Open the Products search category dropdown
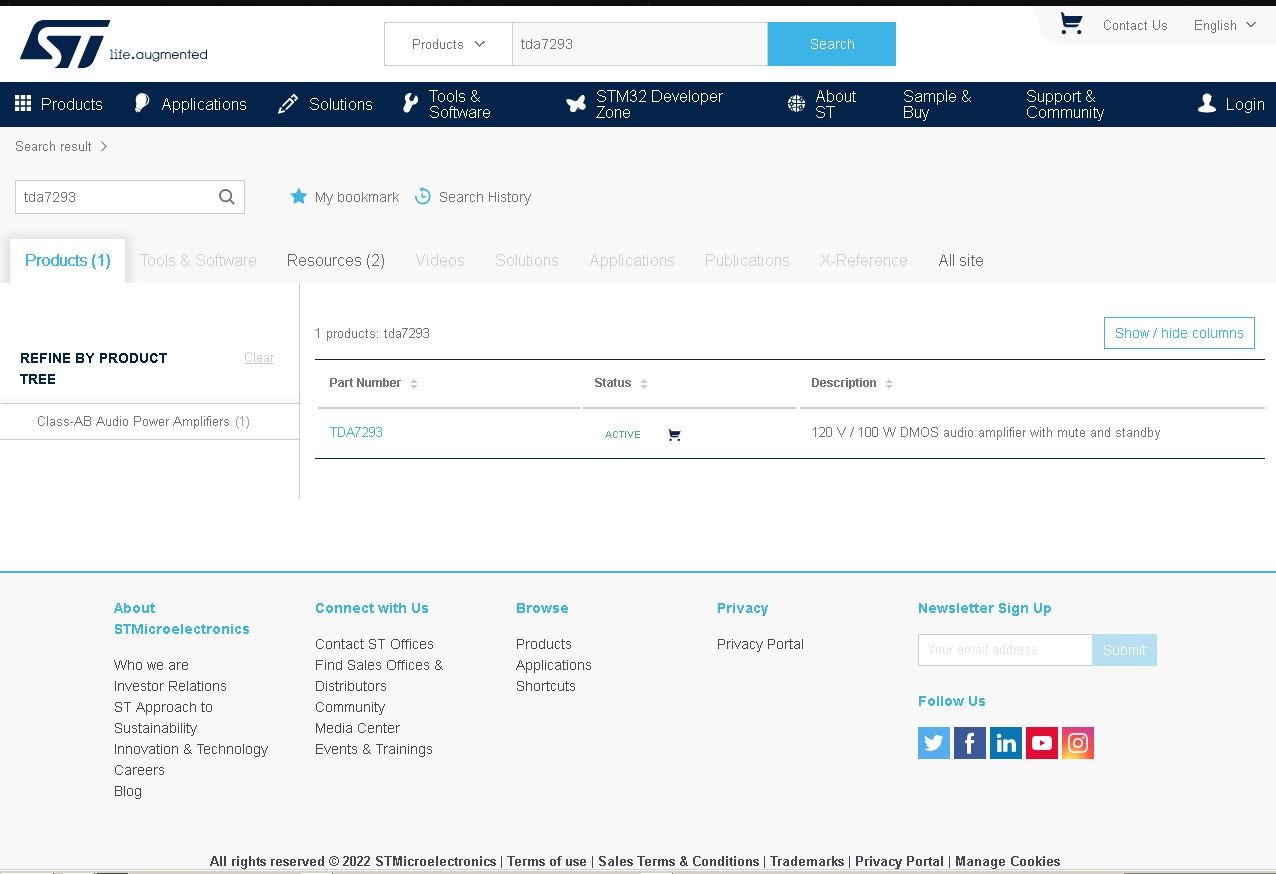Screen dimensions: 1276x874 tap(448, 44)
